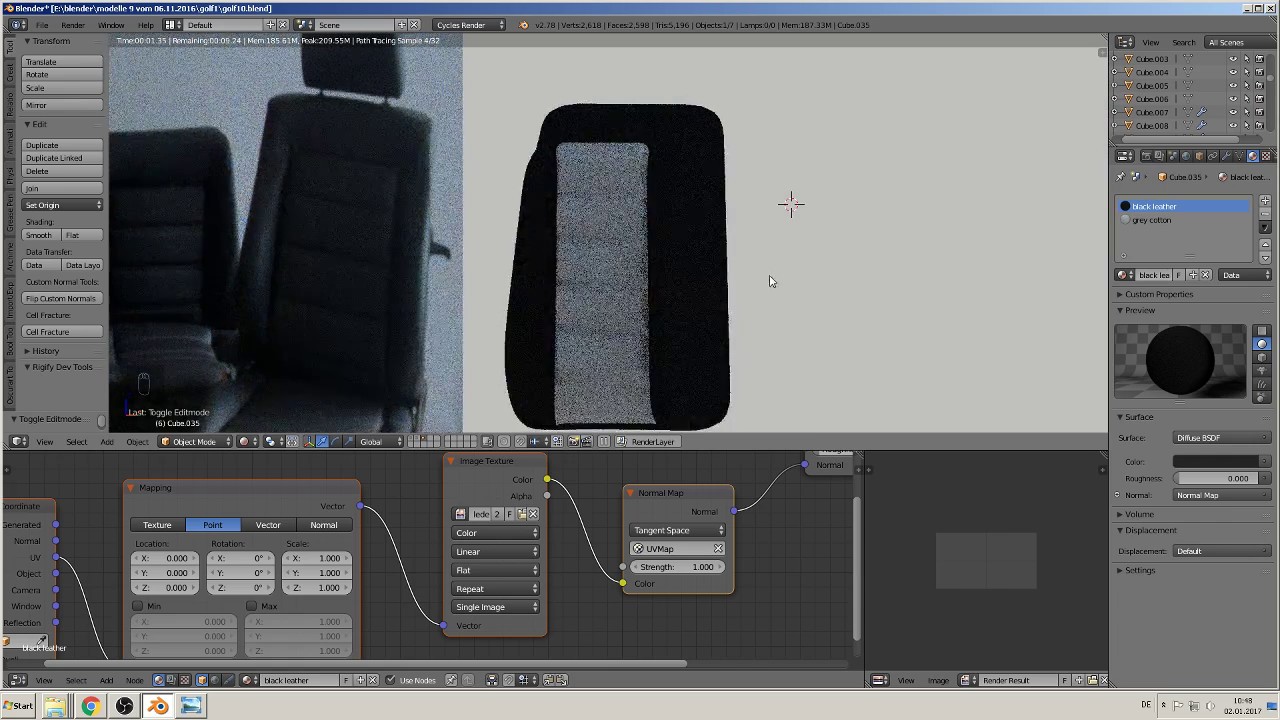Viewport: 1280px width, 720px height.
Task: Open the Tangent Space dropdown in Normal Map
Action: (678, 530)
